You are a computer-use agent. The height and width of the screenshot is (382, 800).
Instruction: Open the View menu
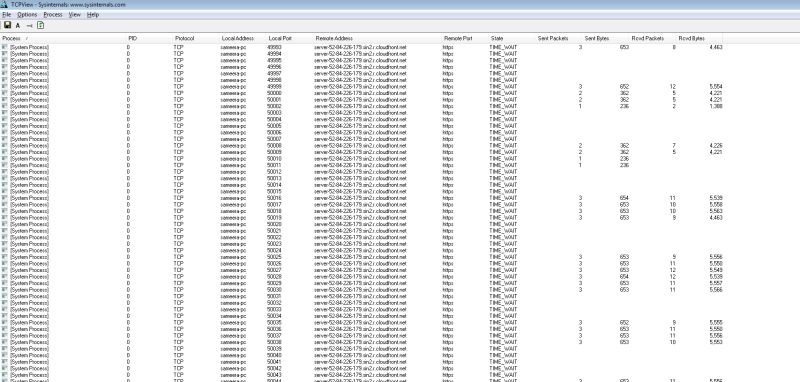pyautogui.click(x=74, y=15)
